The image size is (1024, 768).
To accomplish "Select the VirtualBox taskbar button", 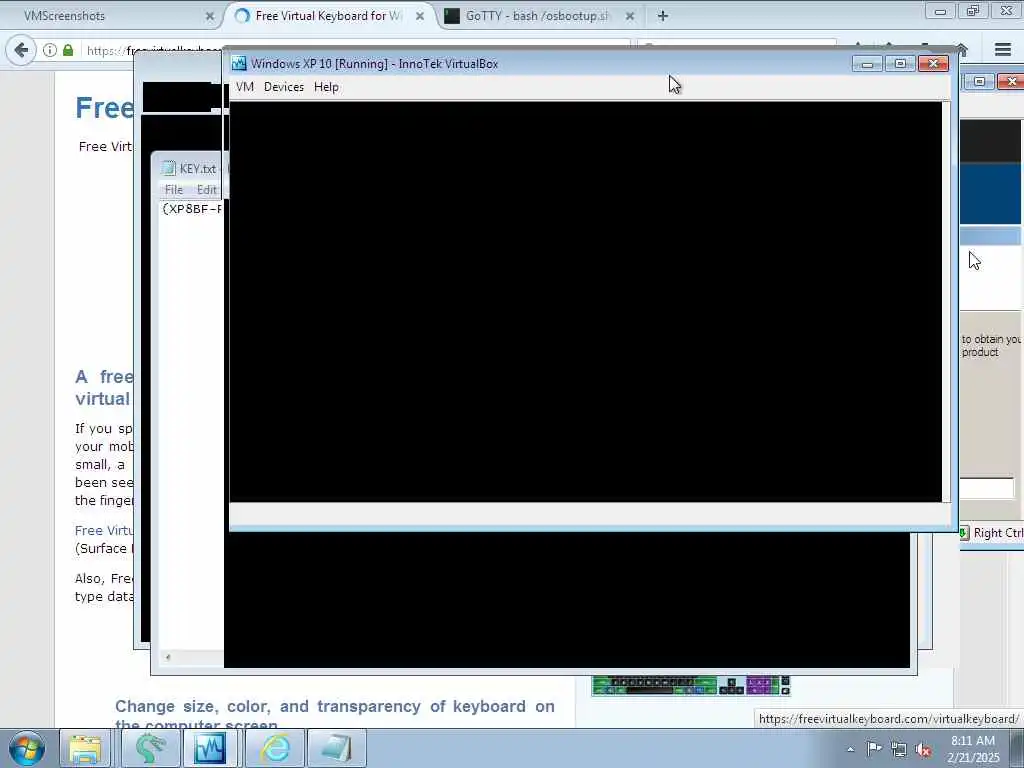I will pos(210,748).
